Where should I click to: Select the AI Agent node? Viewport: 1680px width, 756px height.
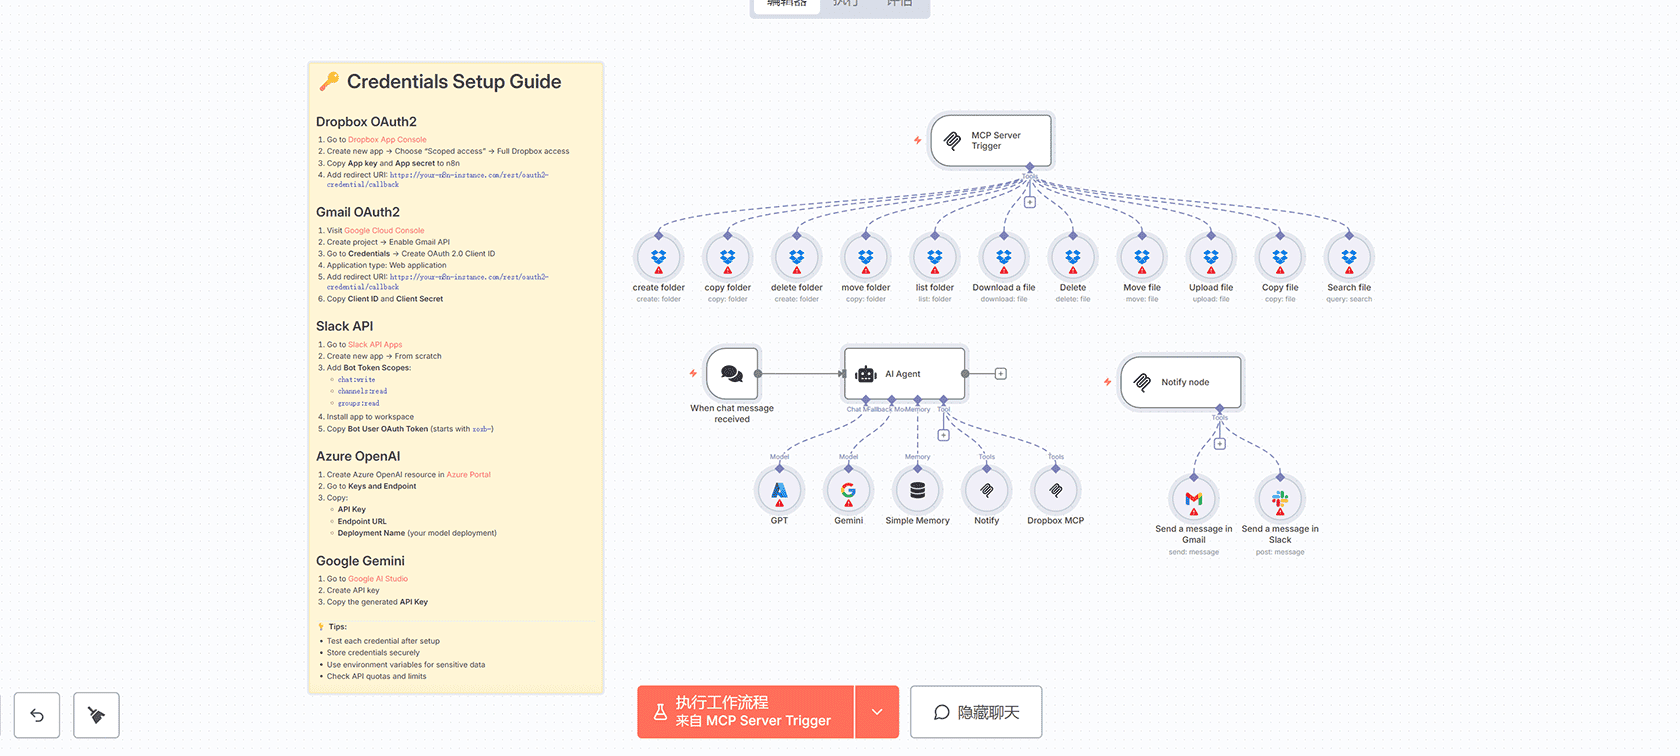pos(904,374)
